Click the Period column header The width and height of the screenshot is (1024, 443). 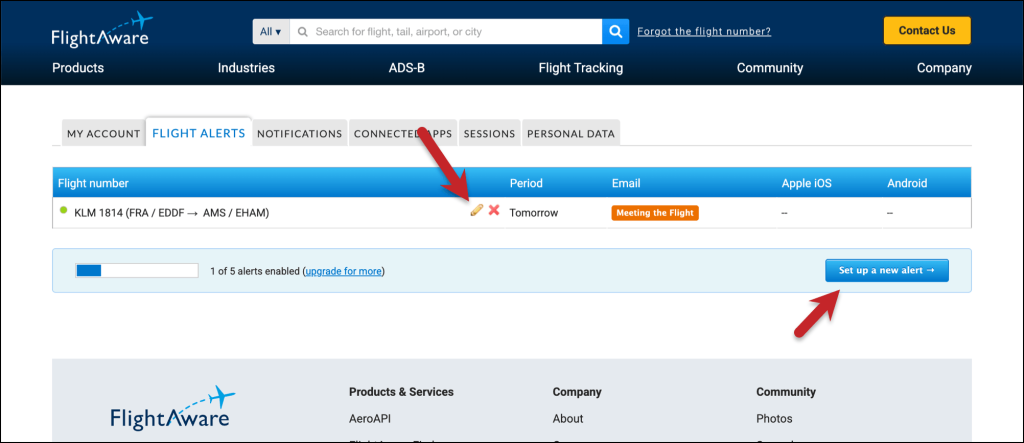pyautogui.click(x=526, y=183)
